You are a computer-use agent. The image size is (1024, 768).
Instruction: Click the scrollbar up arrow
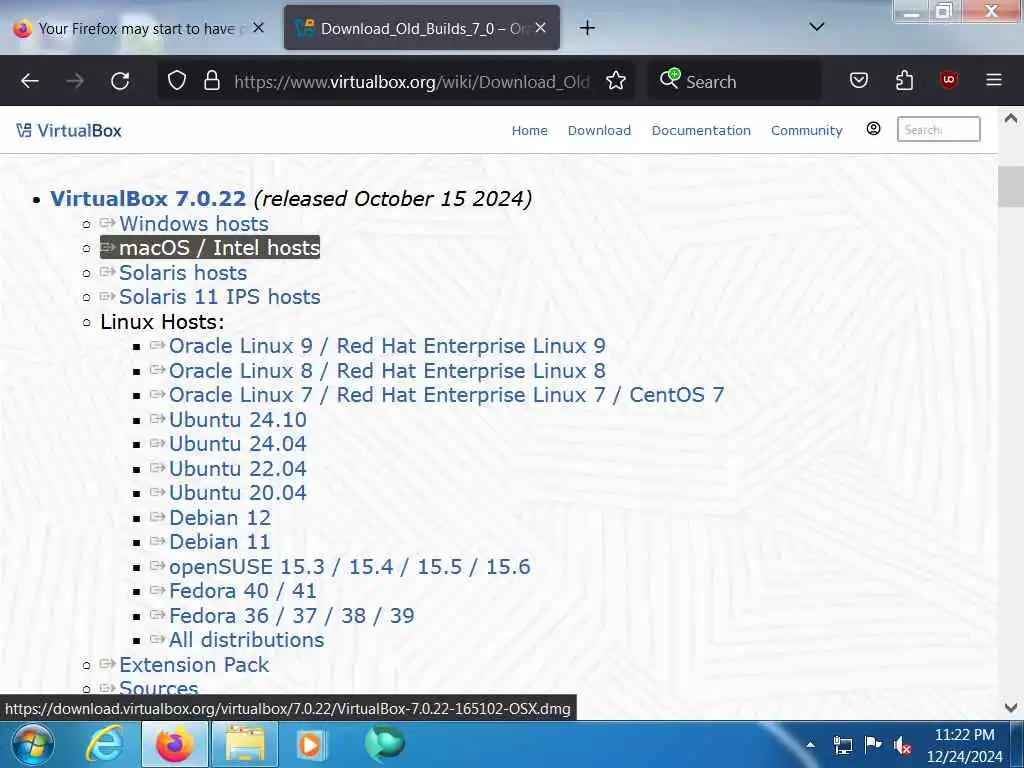[1011, 119]
